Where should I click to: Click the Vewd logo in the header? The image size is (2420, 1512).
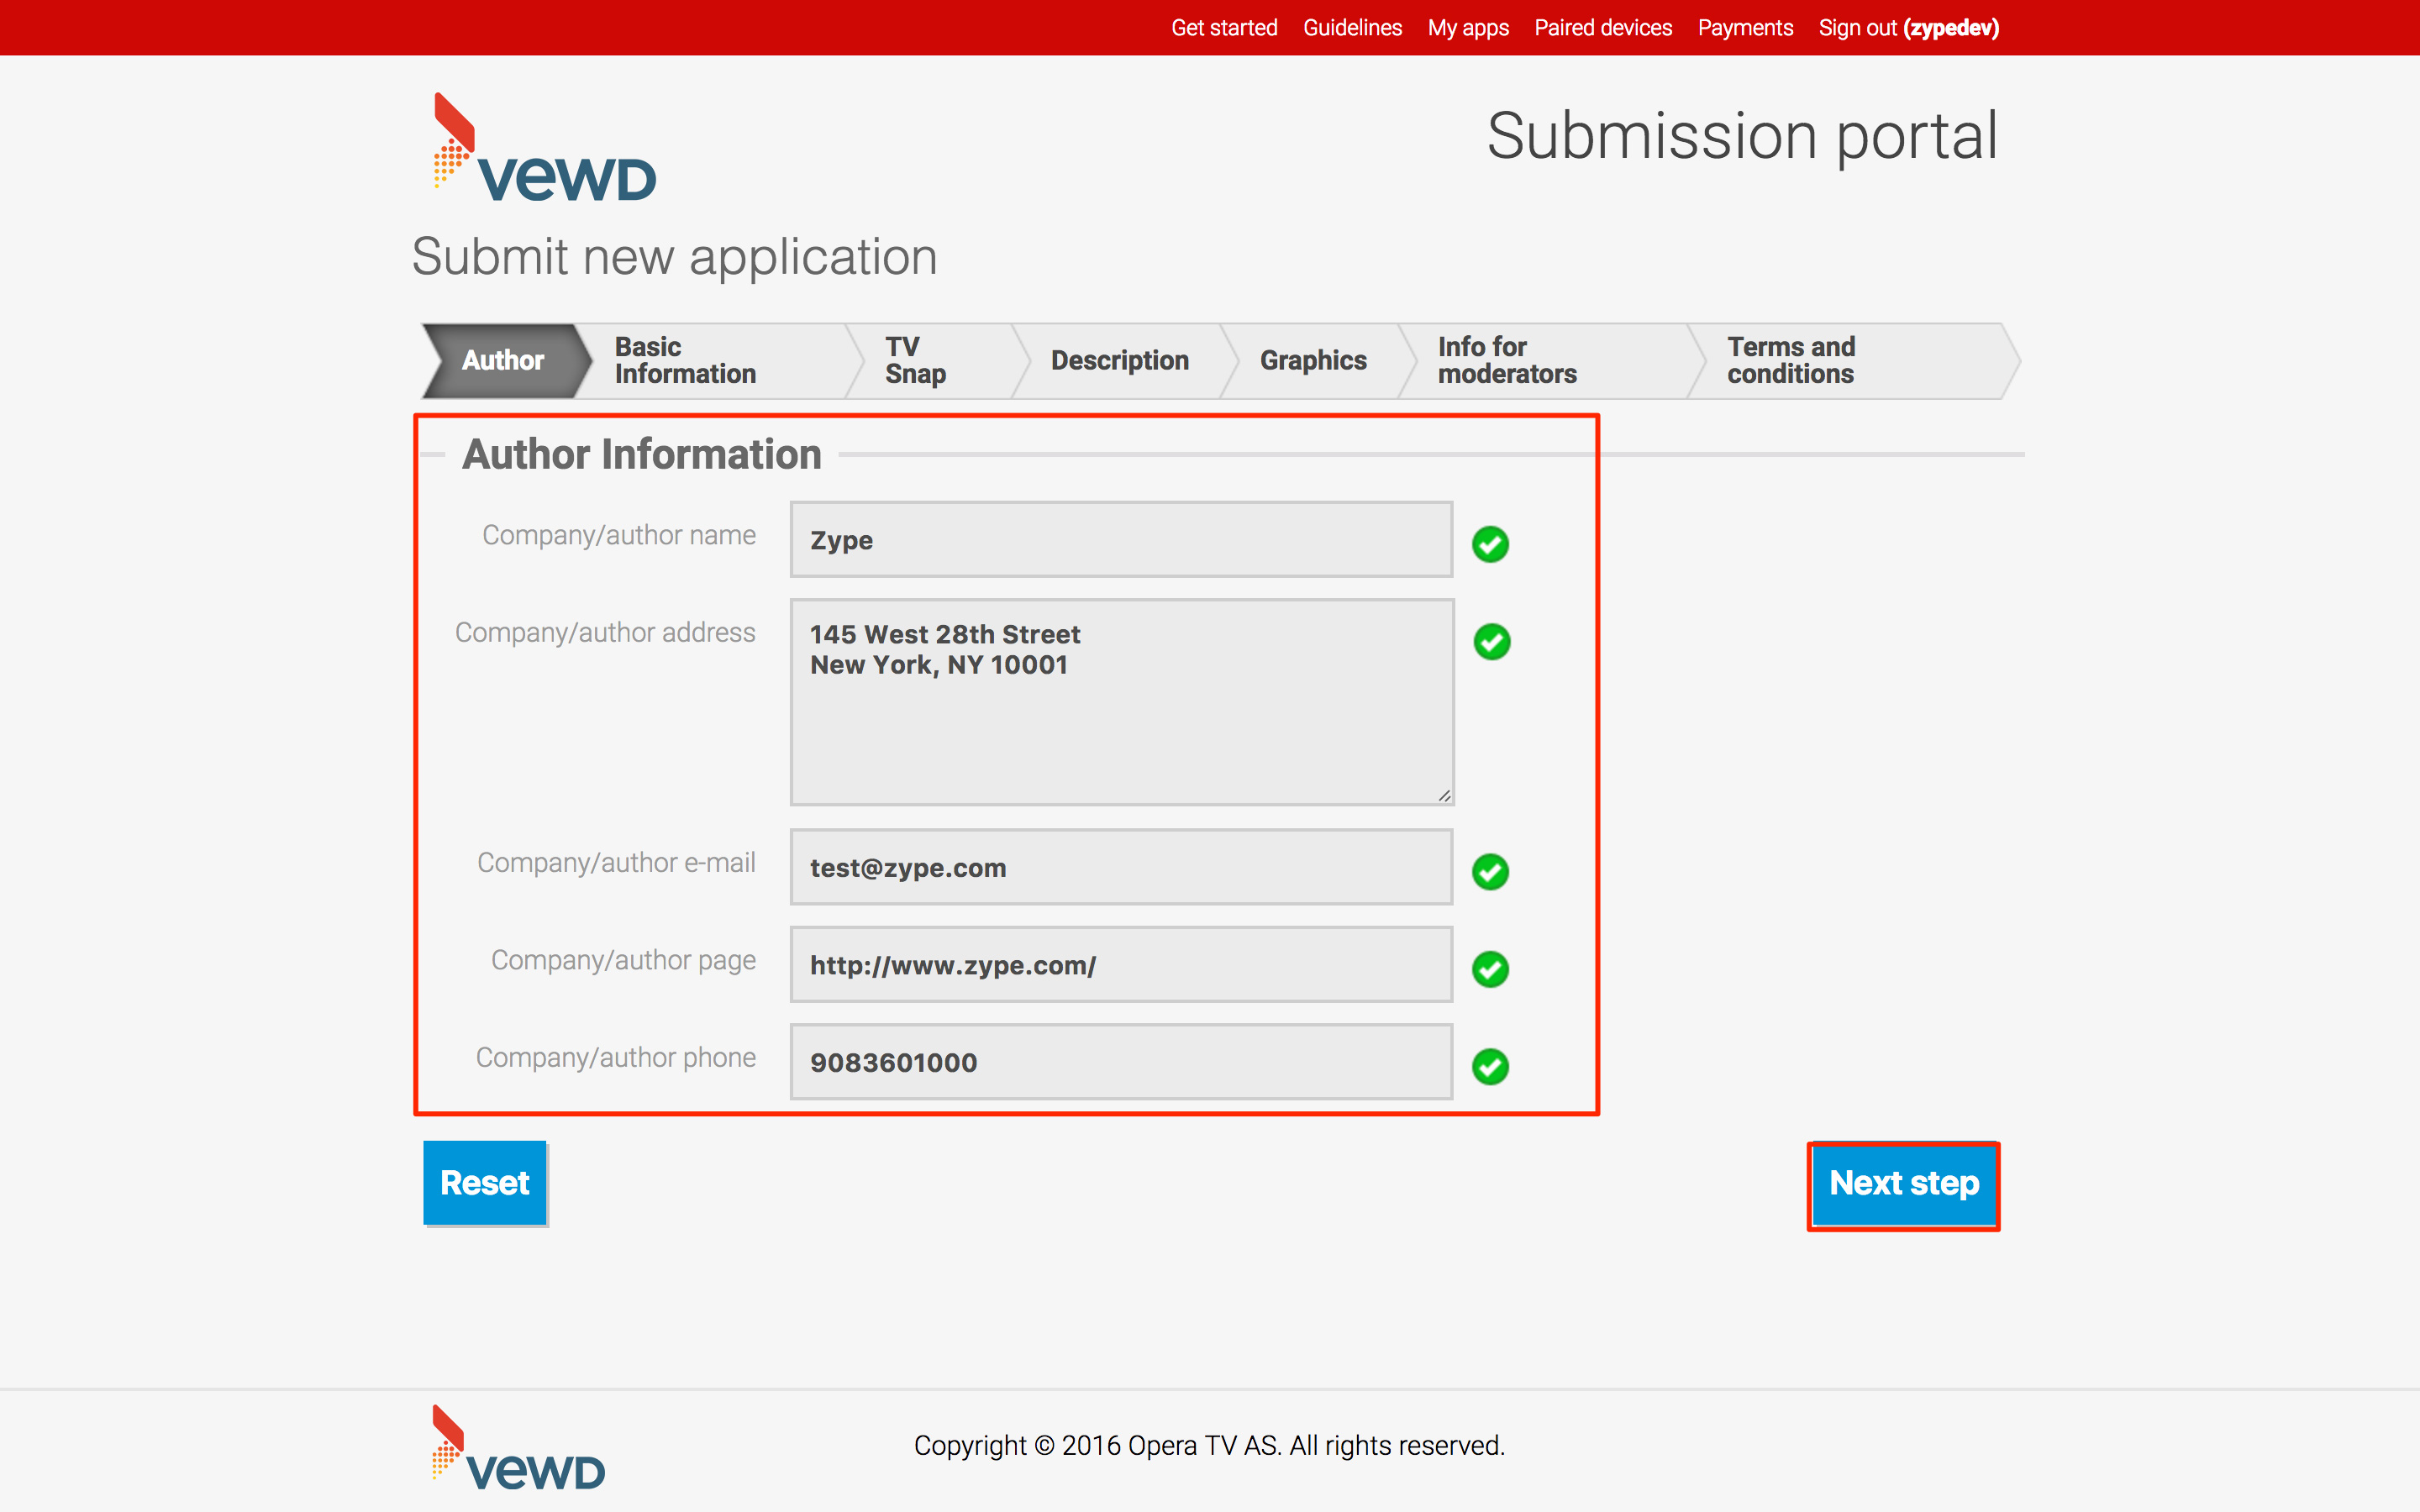pyautogui.click(x=545, y=148)
